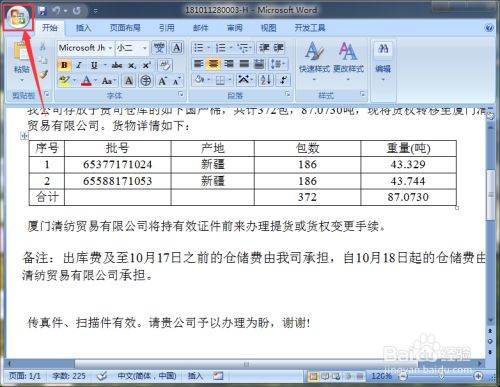Select Justify paragraph alignment
This screenshot has width=500, height=387.
point(244,63)
